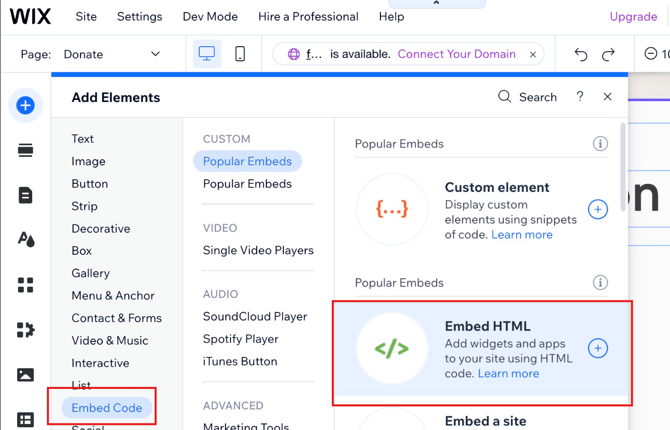Switch to mobile view icon
670x430 pixels.
pyautogui.click(x=240, y=54)
